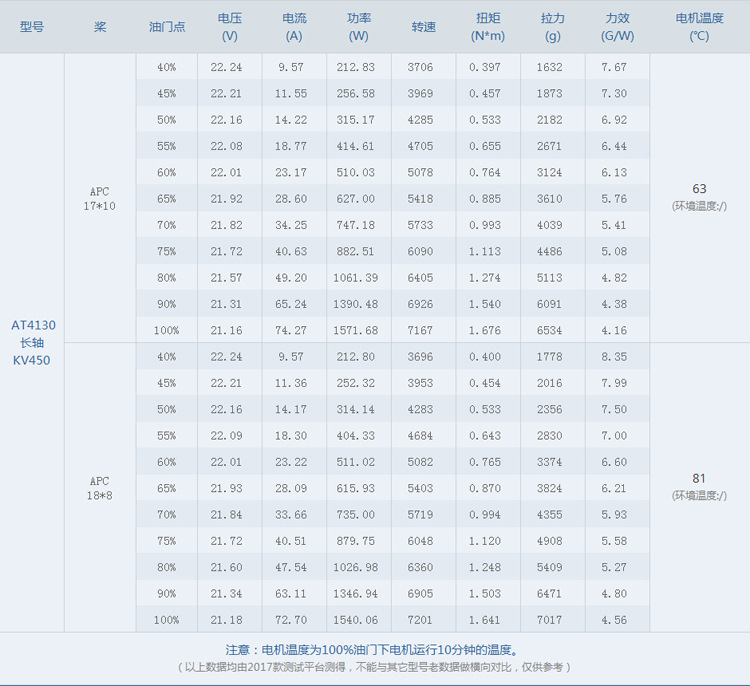Select the 拉力 (g) column header

(x=552, y=27)
